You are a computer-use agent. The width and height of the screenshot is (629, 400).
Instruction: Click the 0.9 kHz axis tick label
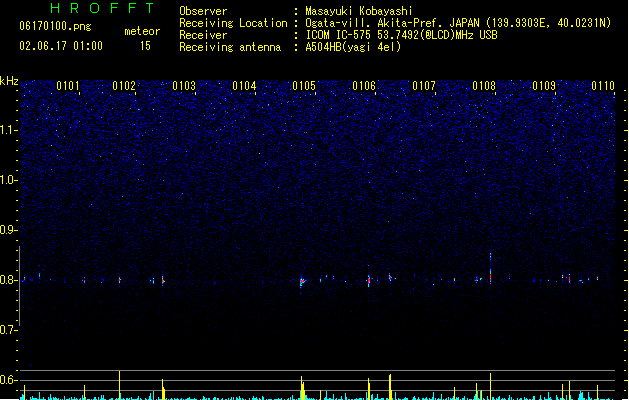click(8, 230)
